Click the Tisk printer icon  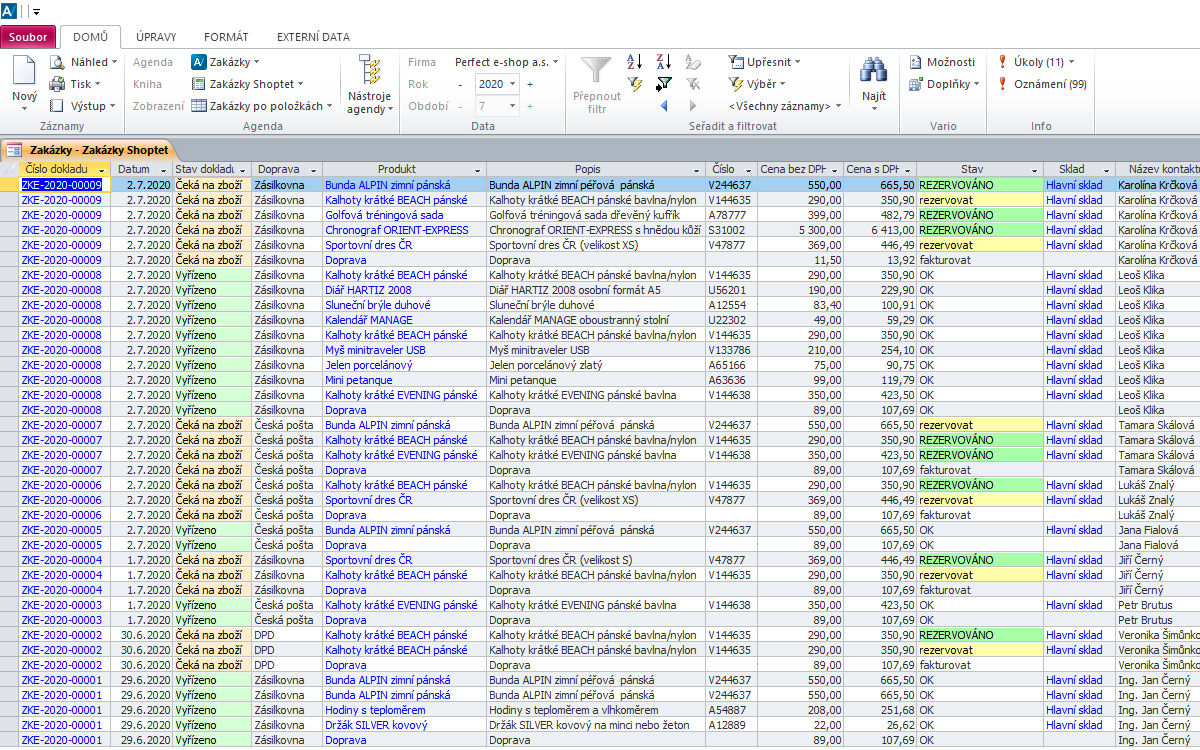[x=58, y=84]
